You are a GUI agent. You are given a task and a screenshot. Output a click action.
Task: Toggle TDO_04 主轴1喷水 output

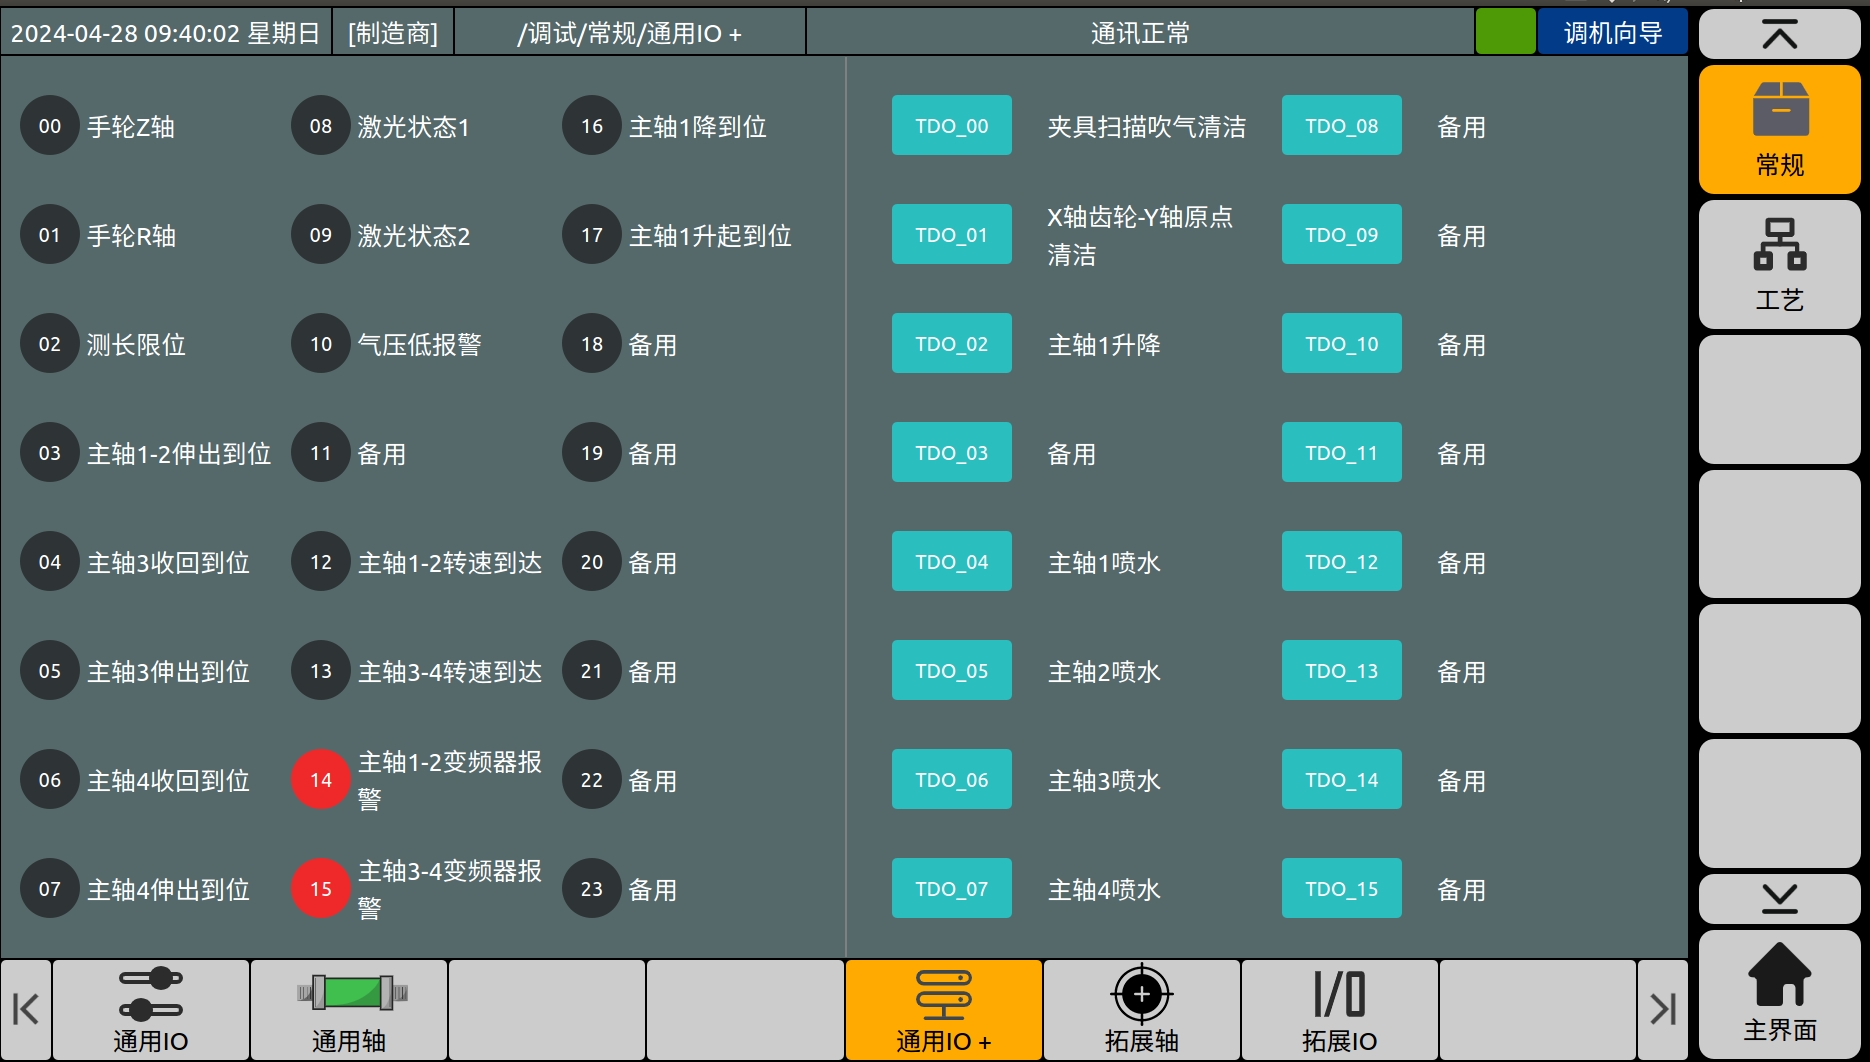pos(951,562)
